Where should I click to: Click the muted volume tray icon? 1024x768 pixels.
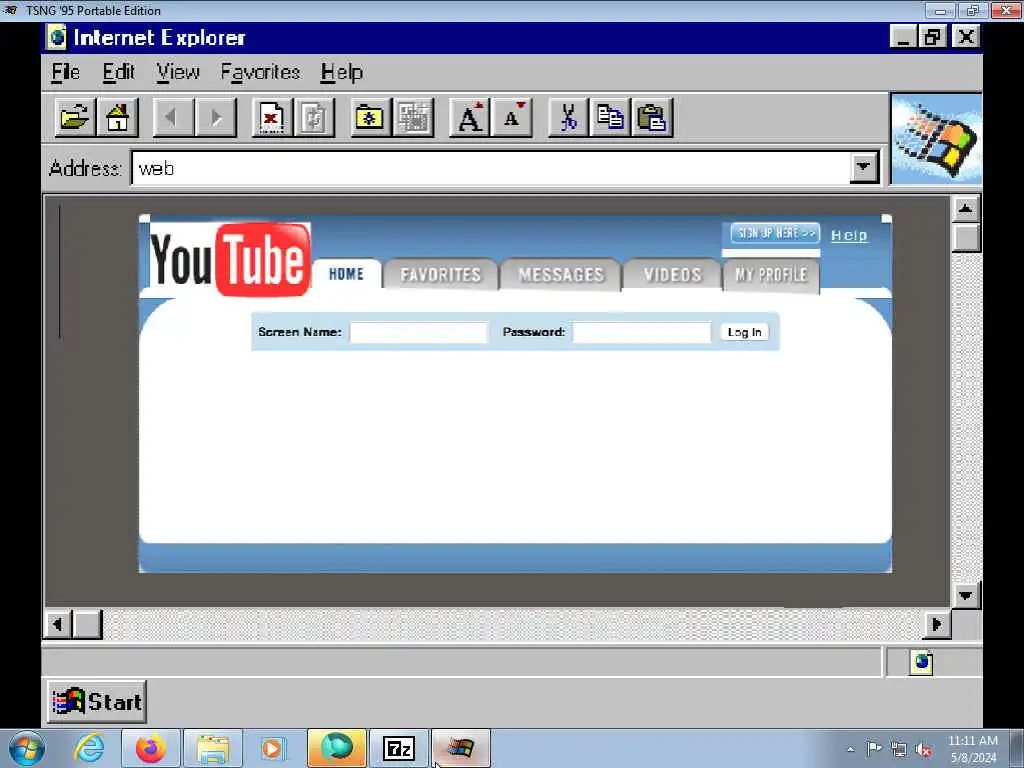point(923,750)
